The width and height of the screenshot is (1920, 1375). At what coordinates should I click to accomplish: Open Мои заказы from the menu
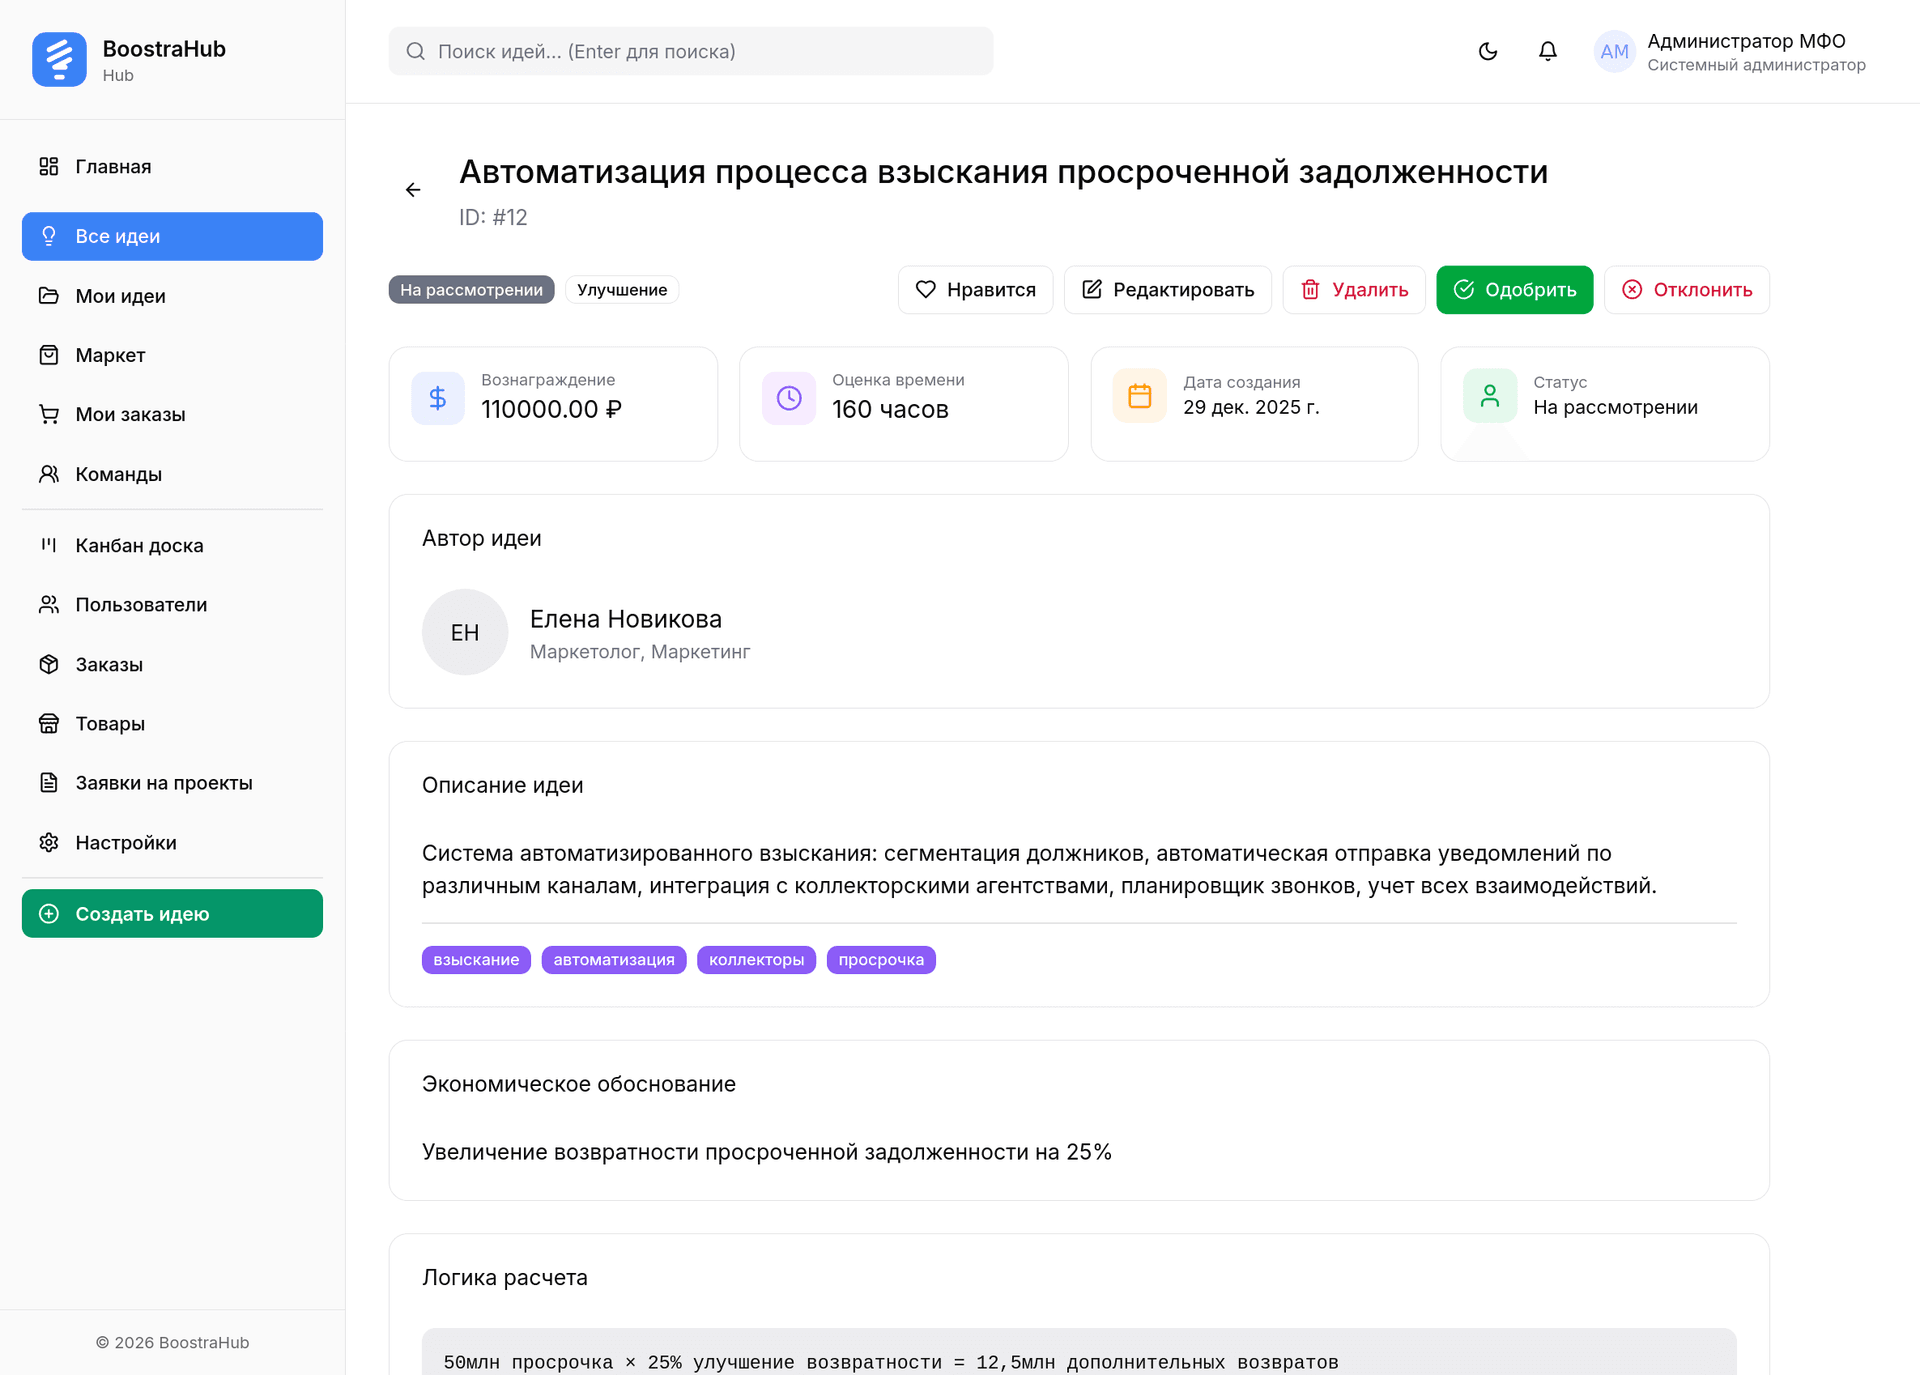tap(130, 414)
